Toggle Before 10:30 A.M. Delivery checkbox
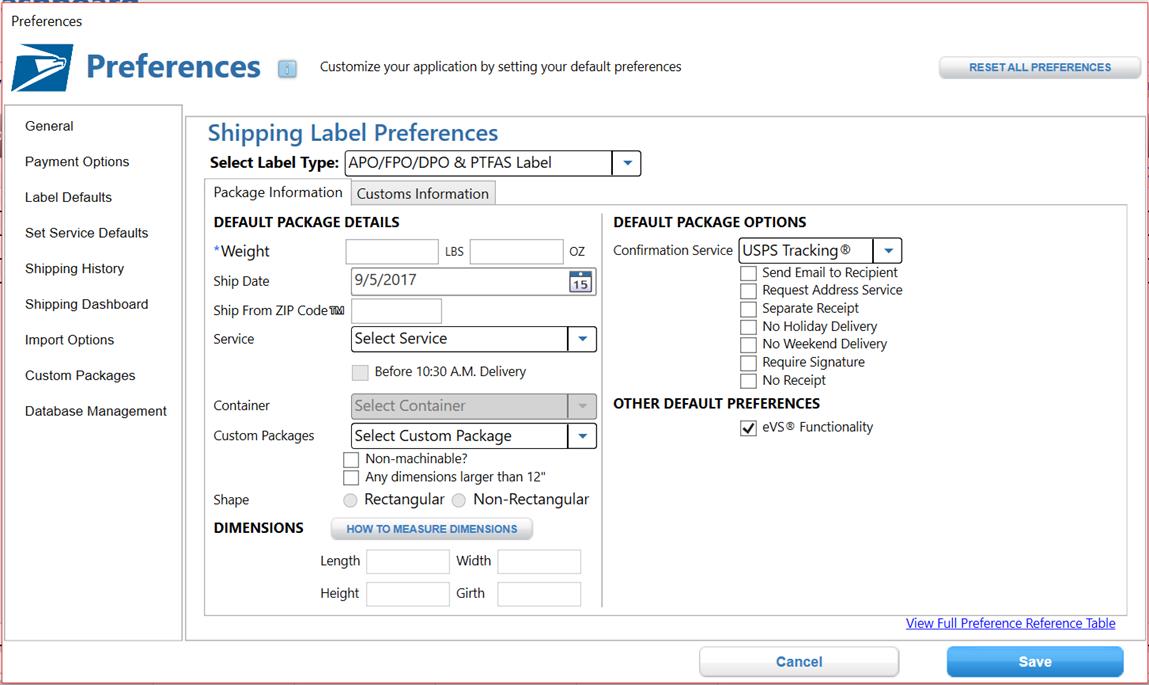Screen dimensions: 1149x685 (x=360, y=372)
